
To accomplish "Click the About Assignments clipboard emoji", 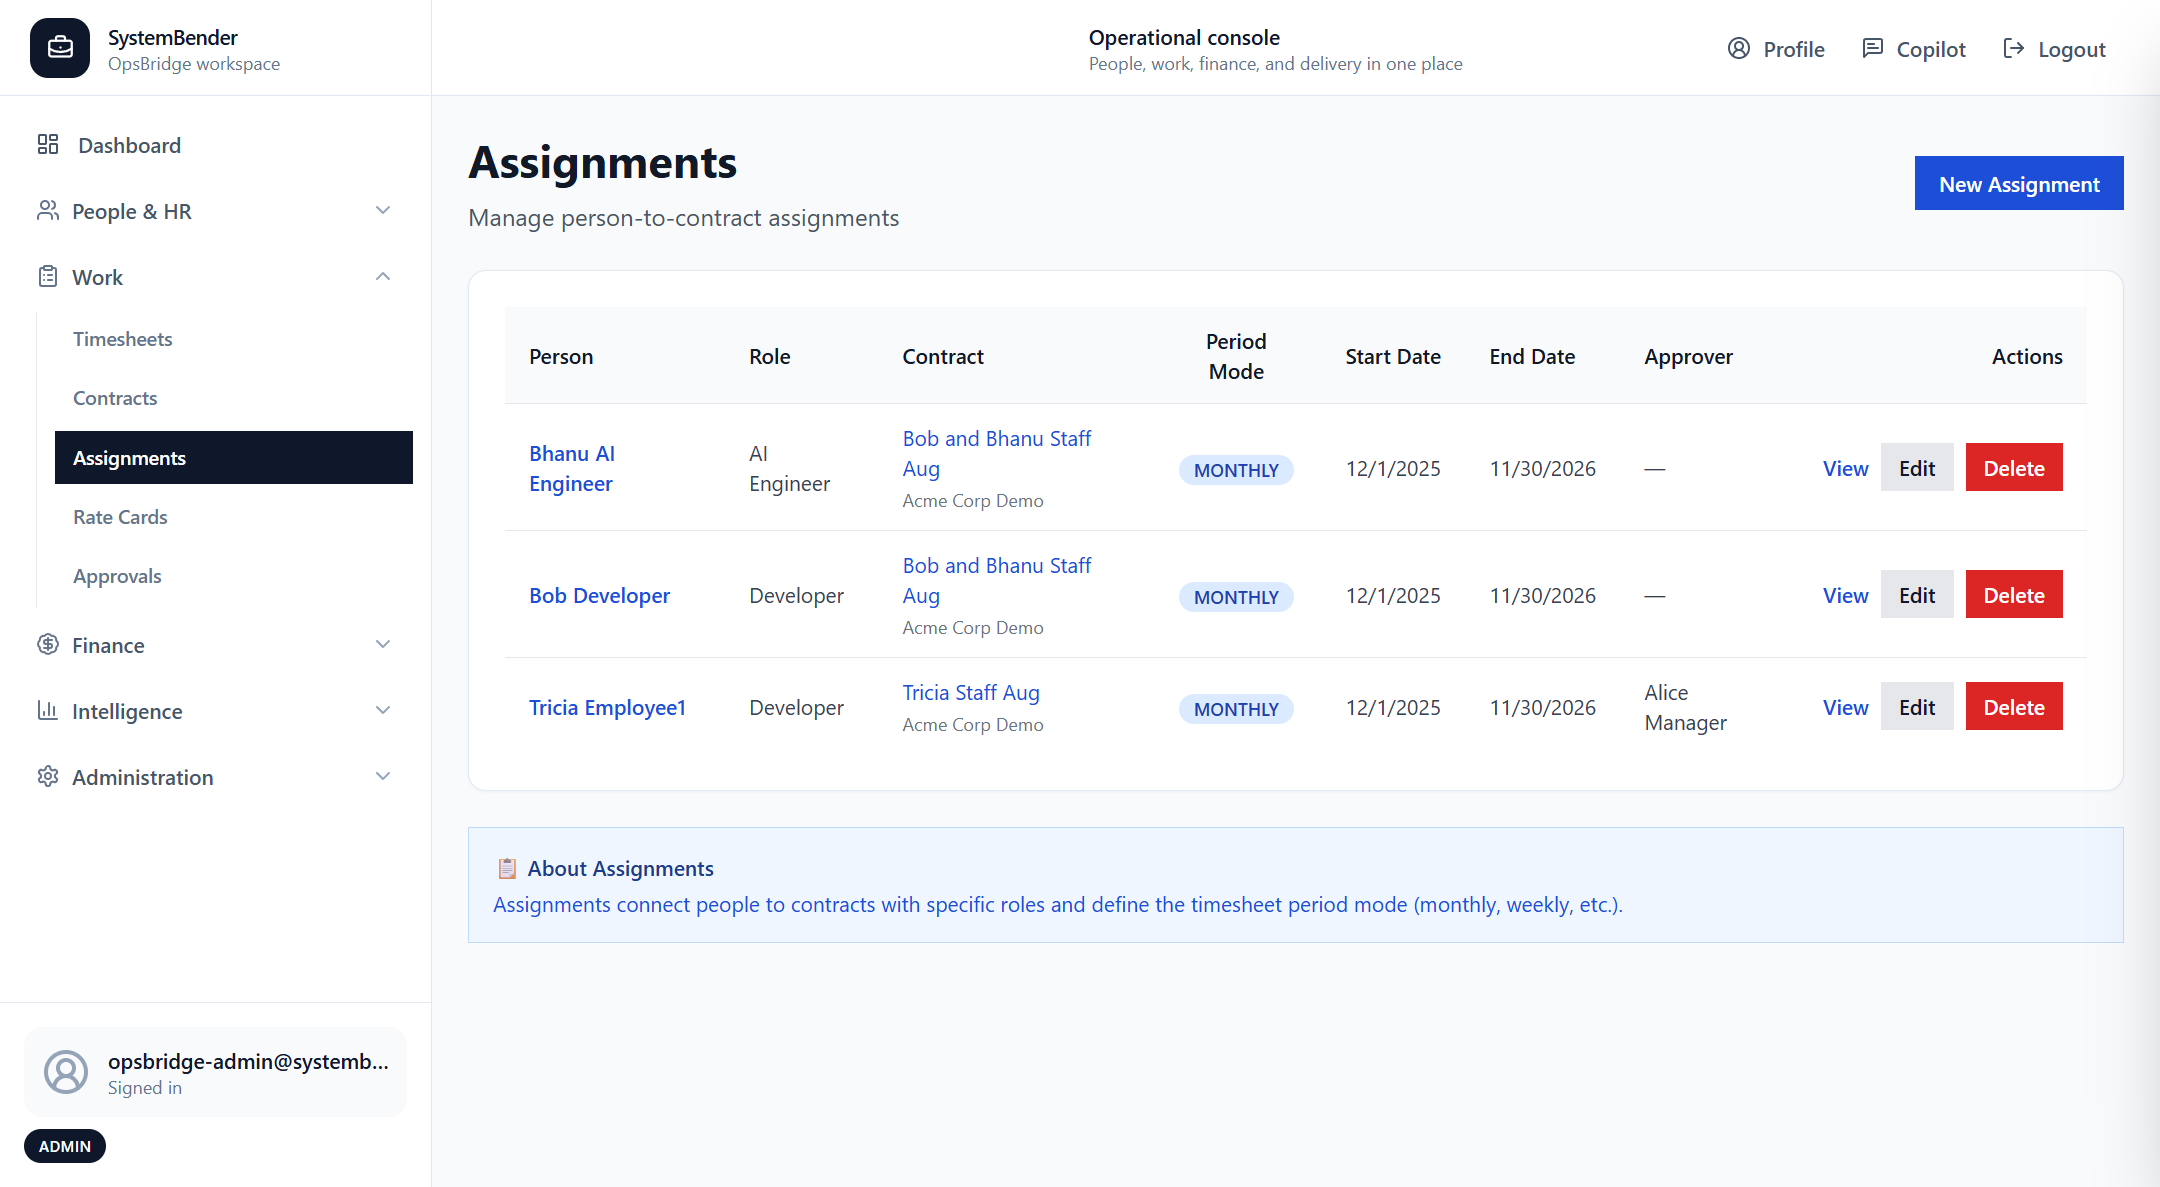I will pos(507,868).
